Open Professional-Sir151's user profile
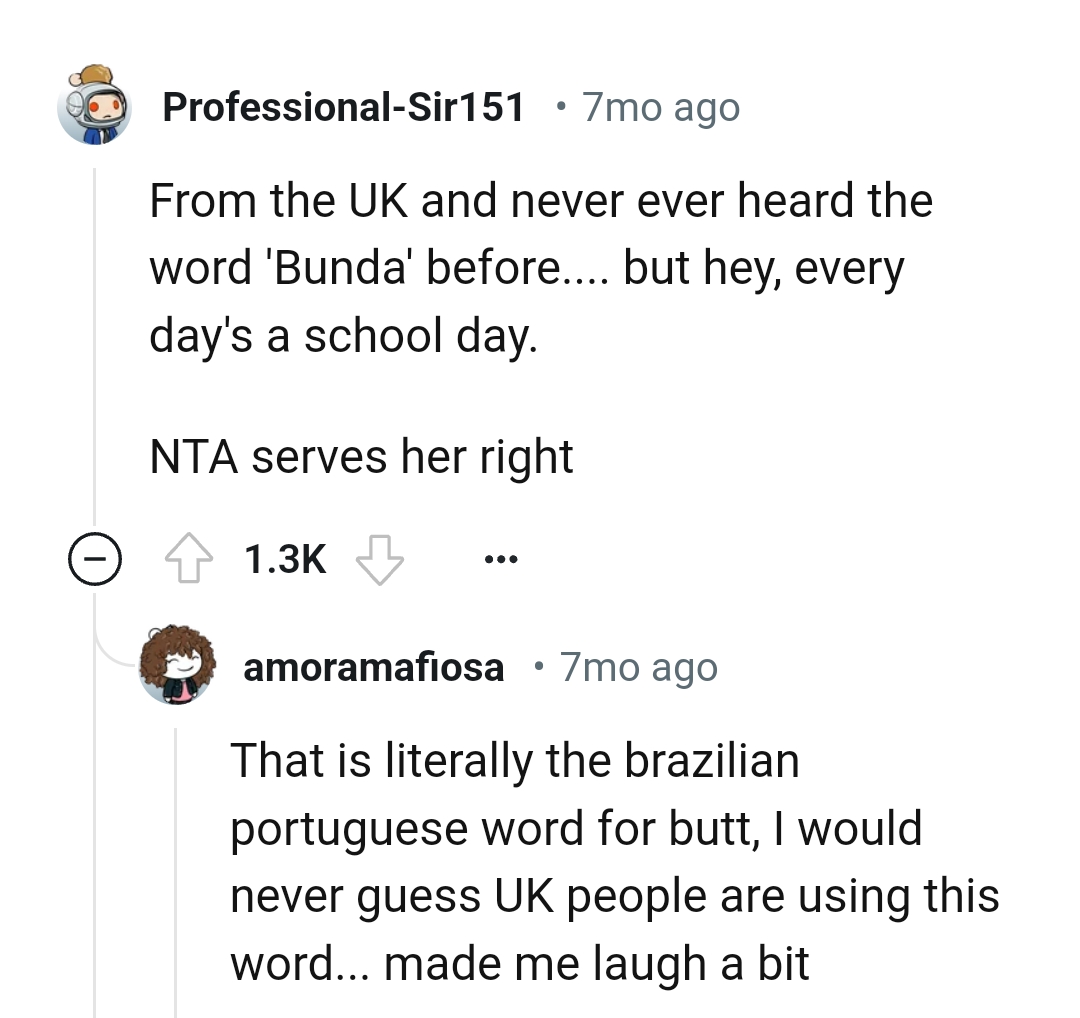This screenshot has width=1080, height=1018. tap(343, 105)
